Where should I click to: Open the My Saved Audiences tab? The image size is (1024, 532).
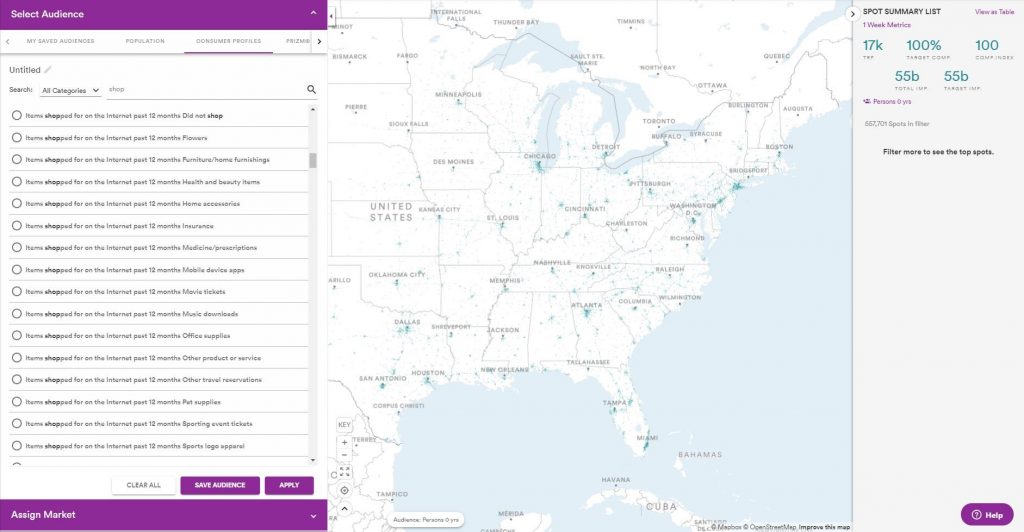tap(60, 42)
